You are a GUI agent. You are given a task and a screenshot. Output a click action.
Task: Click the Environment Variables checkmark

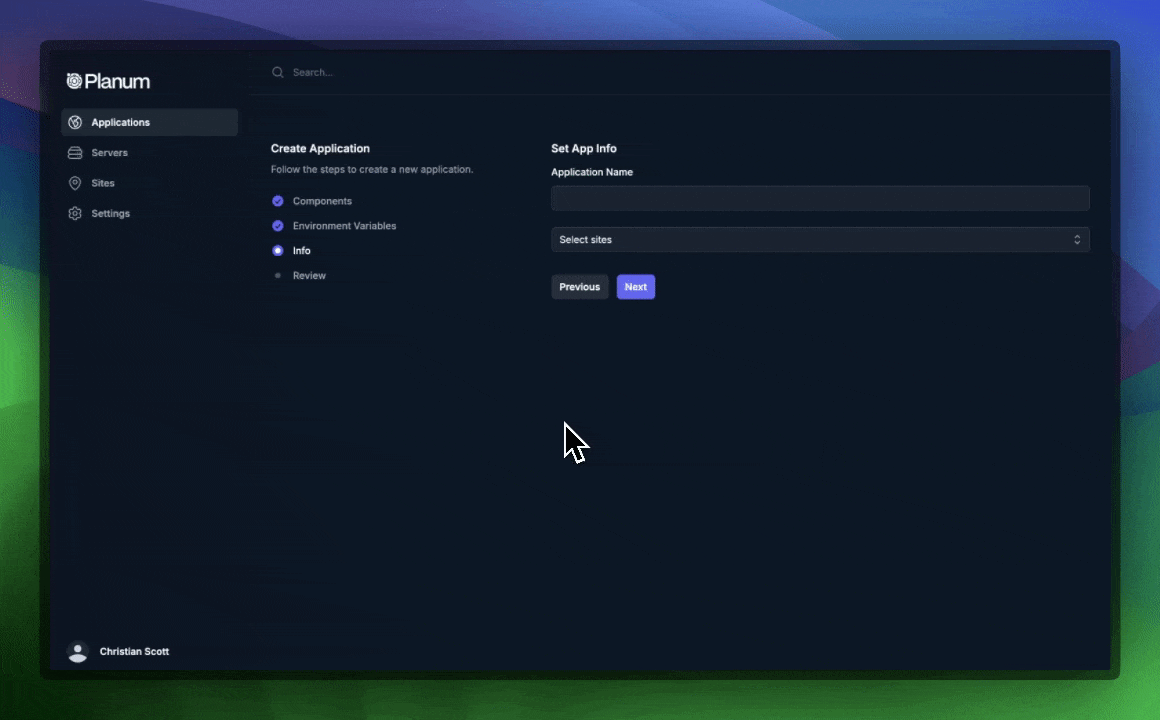pyautogui.click(x=277, y=225)
